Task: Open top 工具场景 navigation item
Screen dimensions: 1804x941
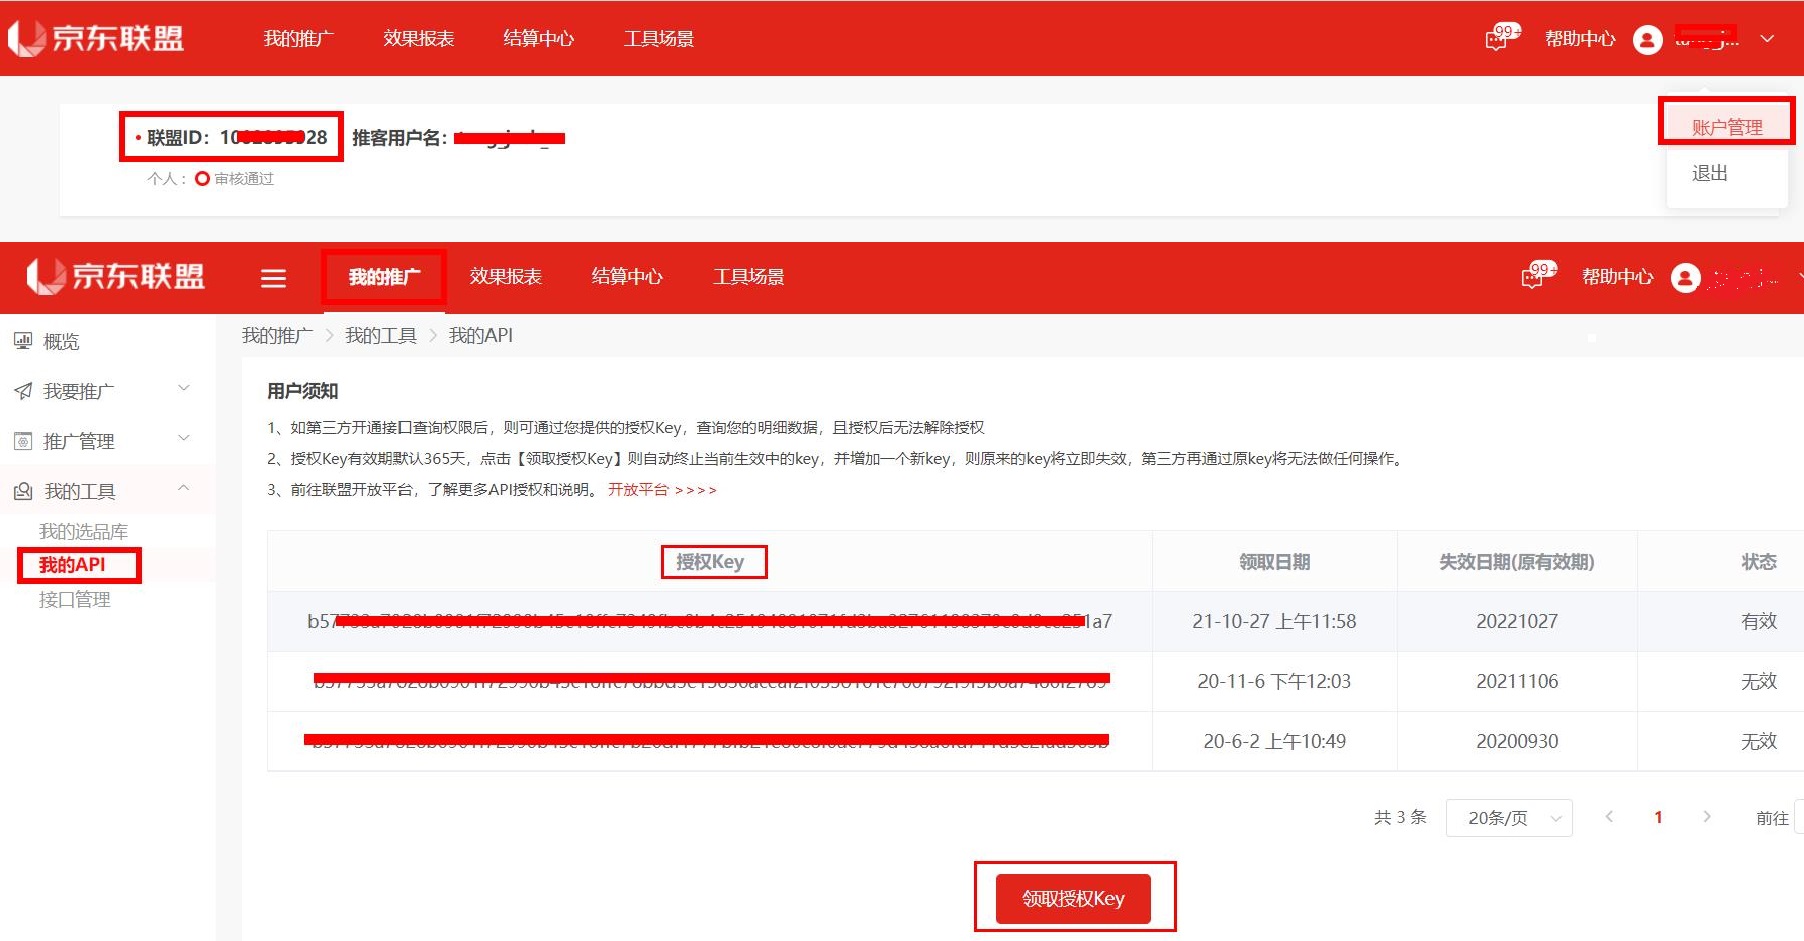Action: click(658, 38)
